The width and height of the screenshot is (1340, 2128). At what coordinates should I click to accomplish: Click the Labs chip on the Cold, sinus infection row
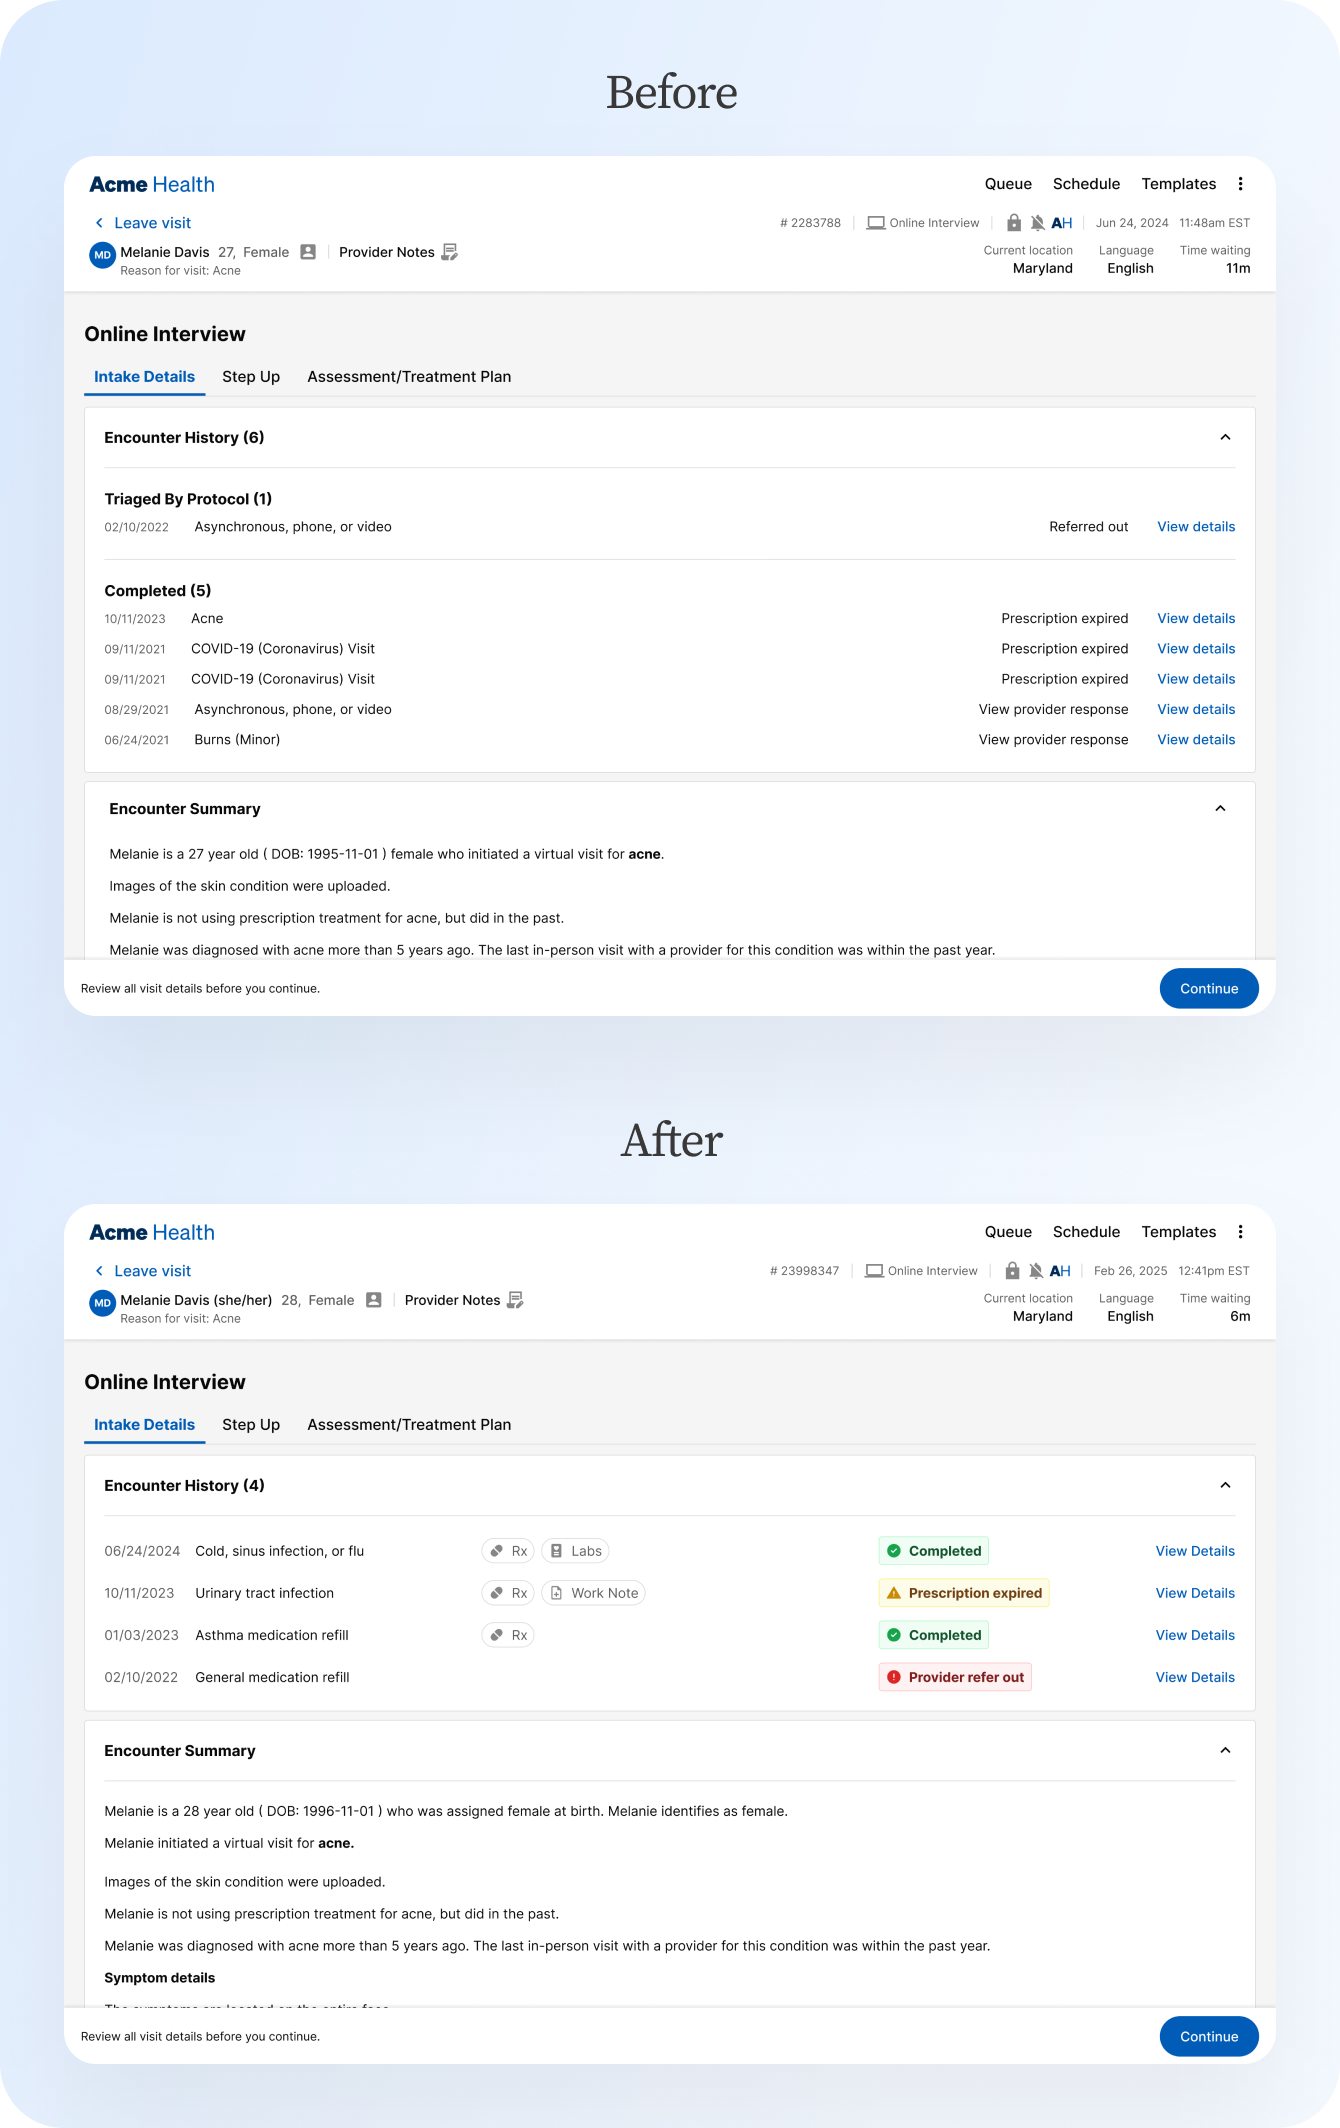[x=575, y=1551]
